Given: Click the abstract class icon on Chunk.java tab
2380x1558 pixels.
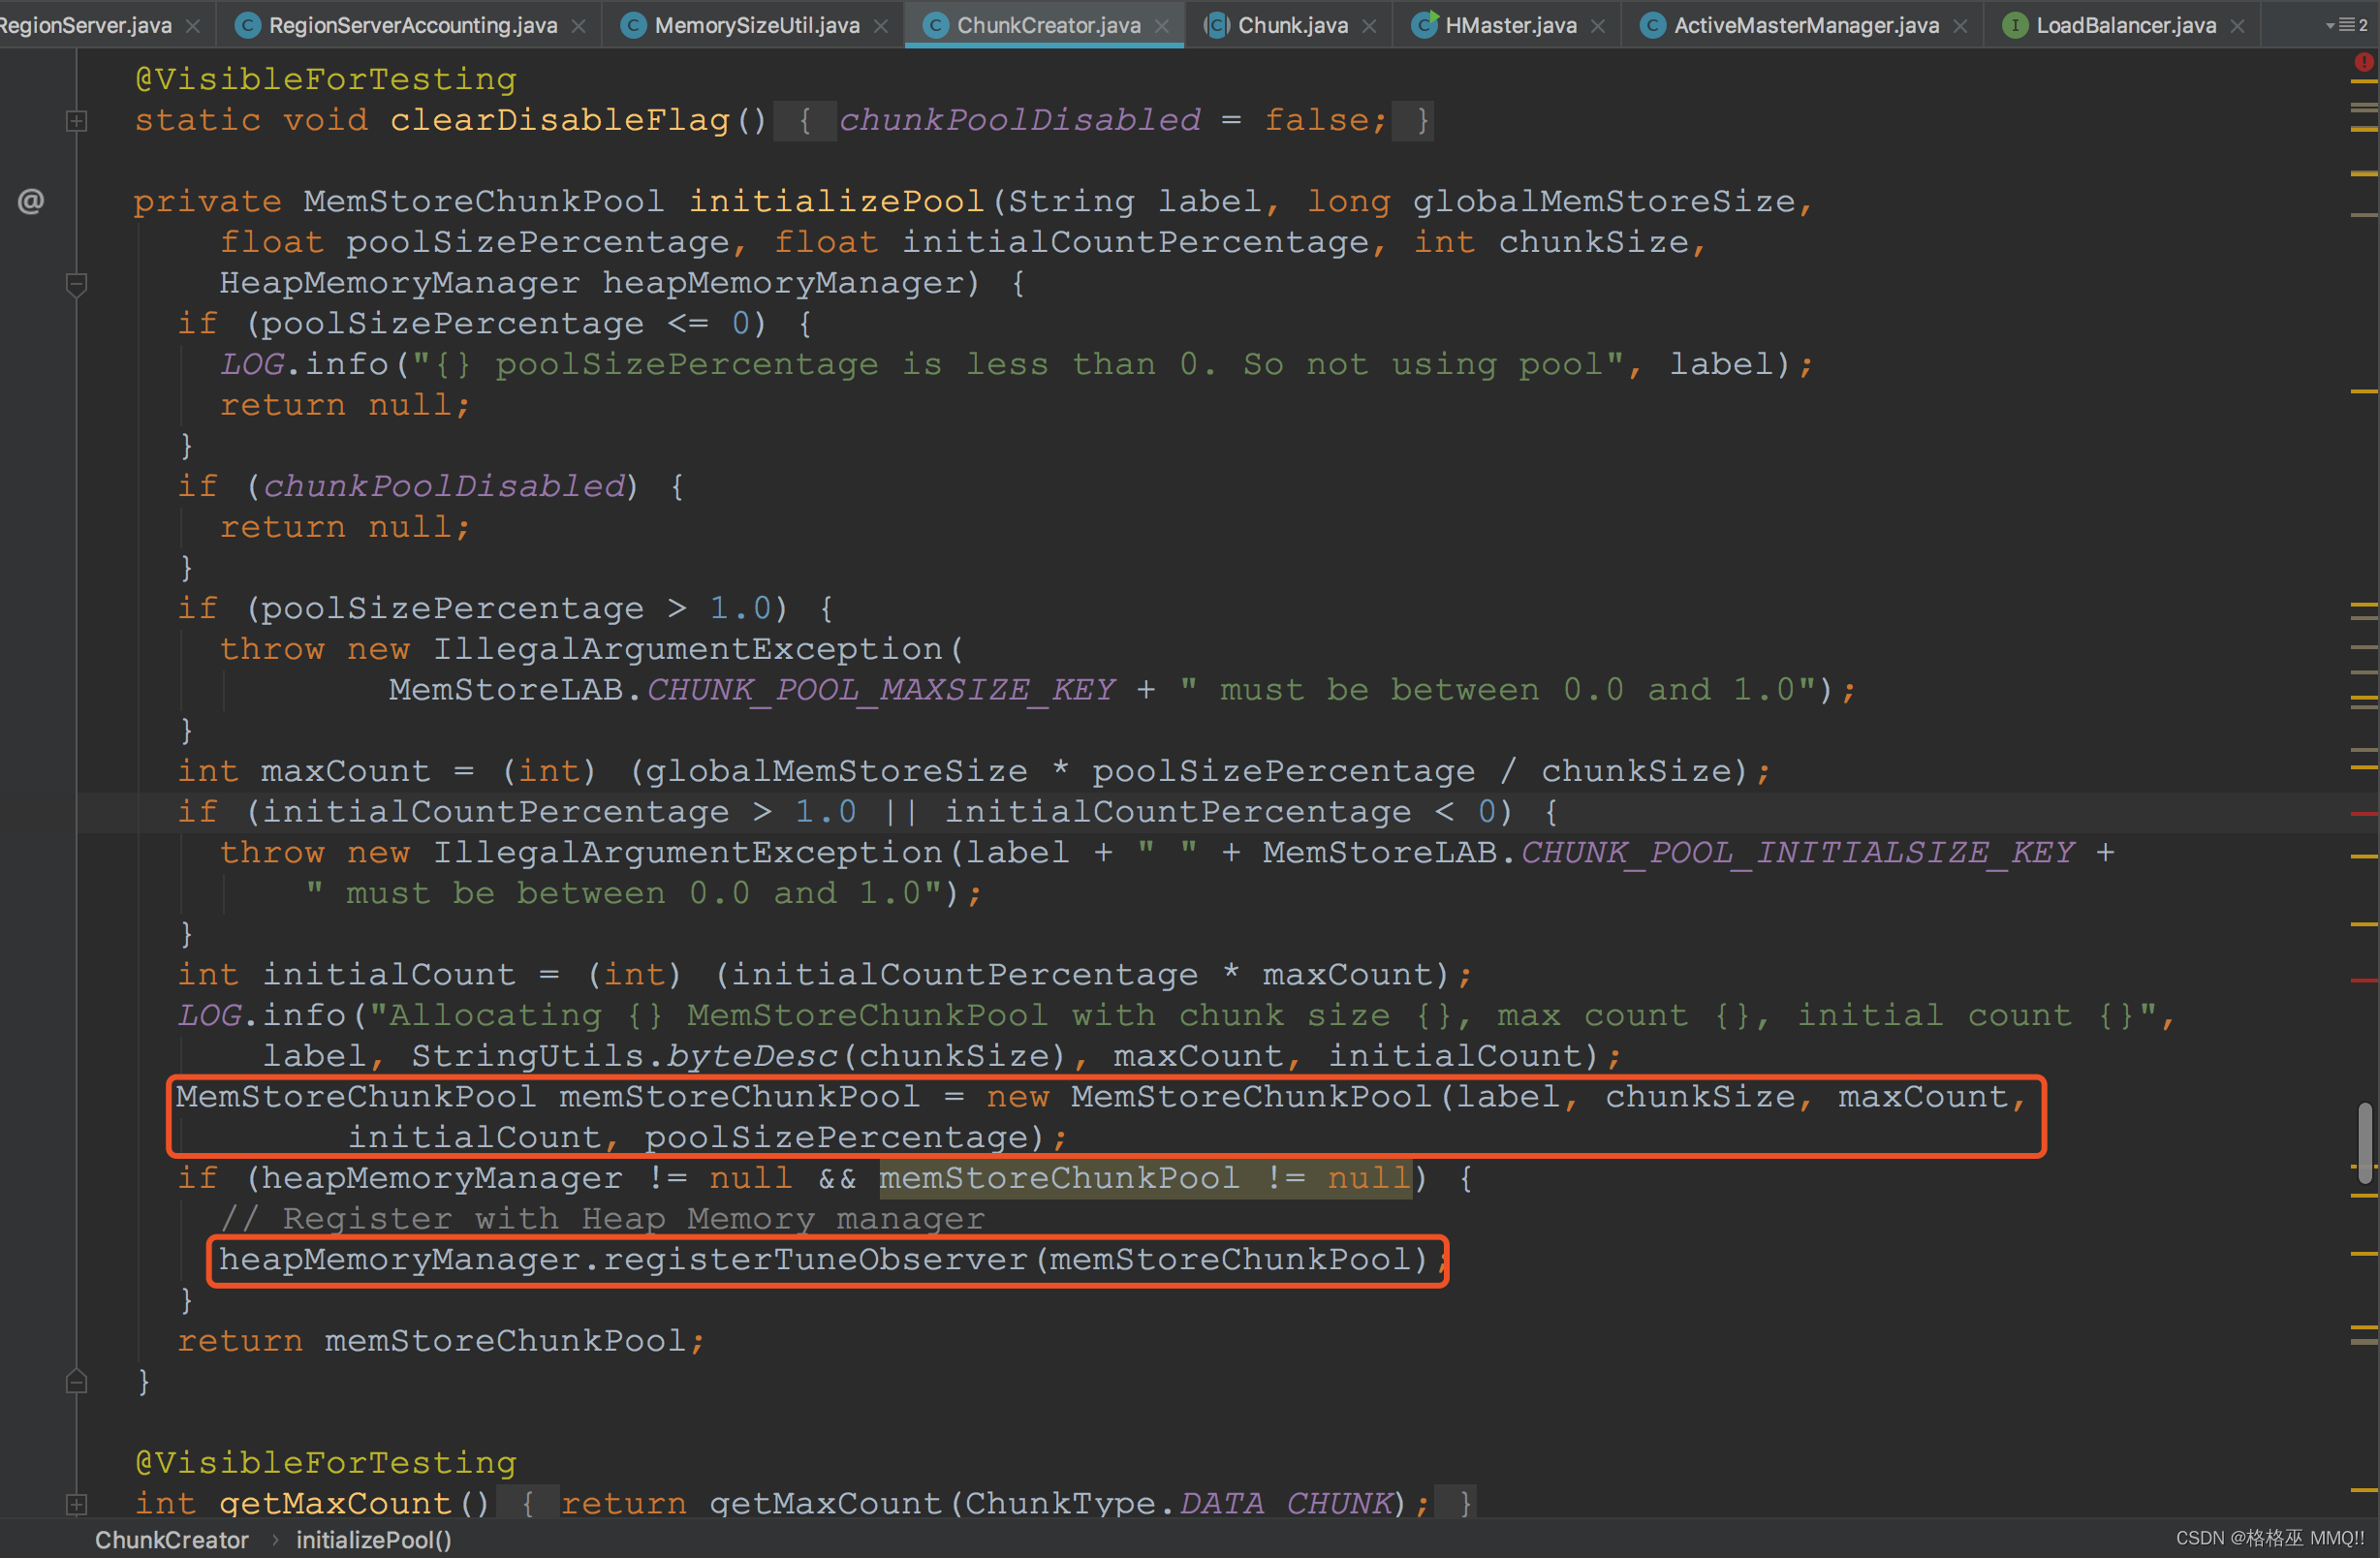Looking at the screenshot, I should 1216,26.
